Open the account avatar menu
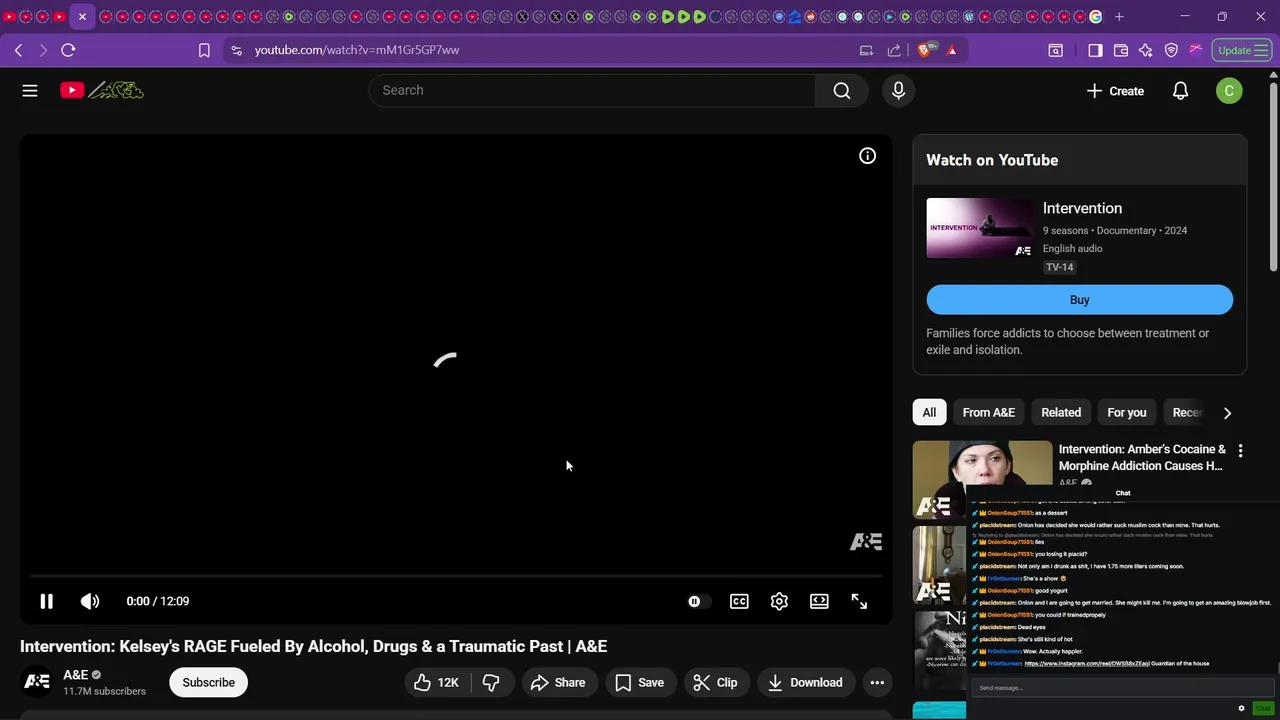Image resolution: width=1280 pixels, height=720 pixels. pos(1229,91)
